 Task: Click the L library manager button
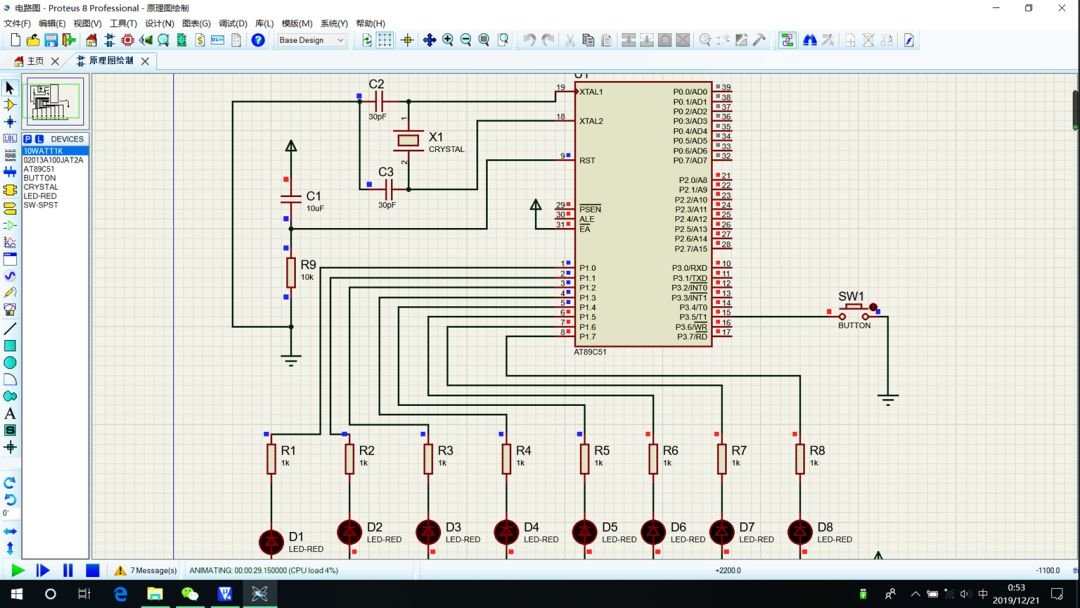39,139
